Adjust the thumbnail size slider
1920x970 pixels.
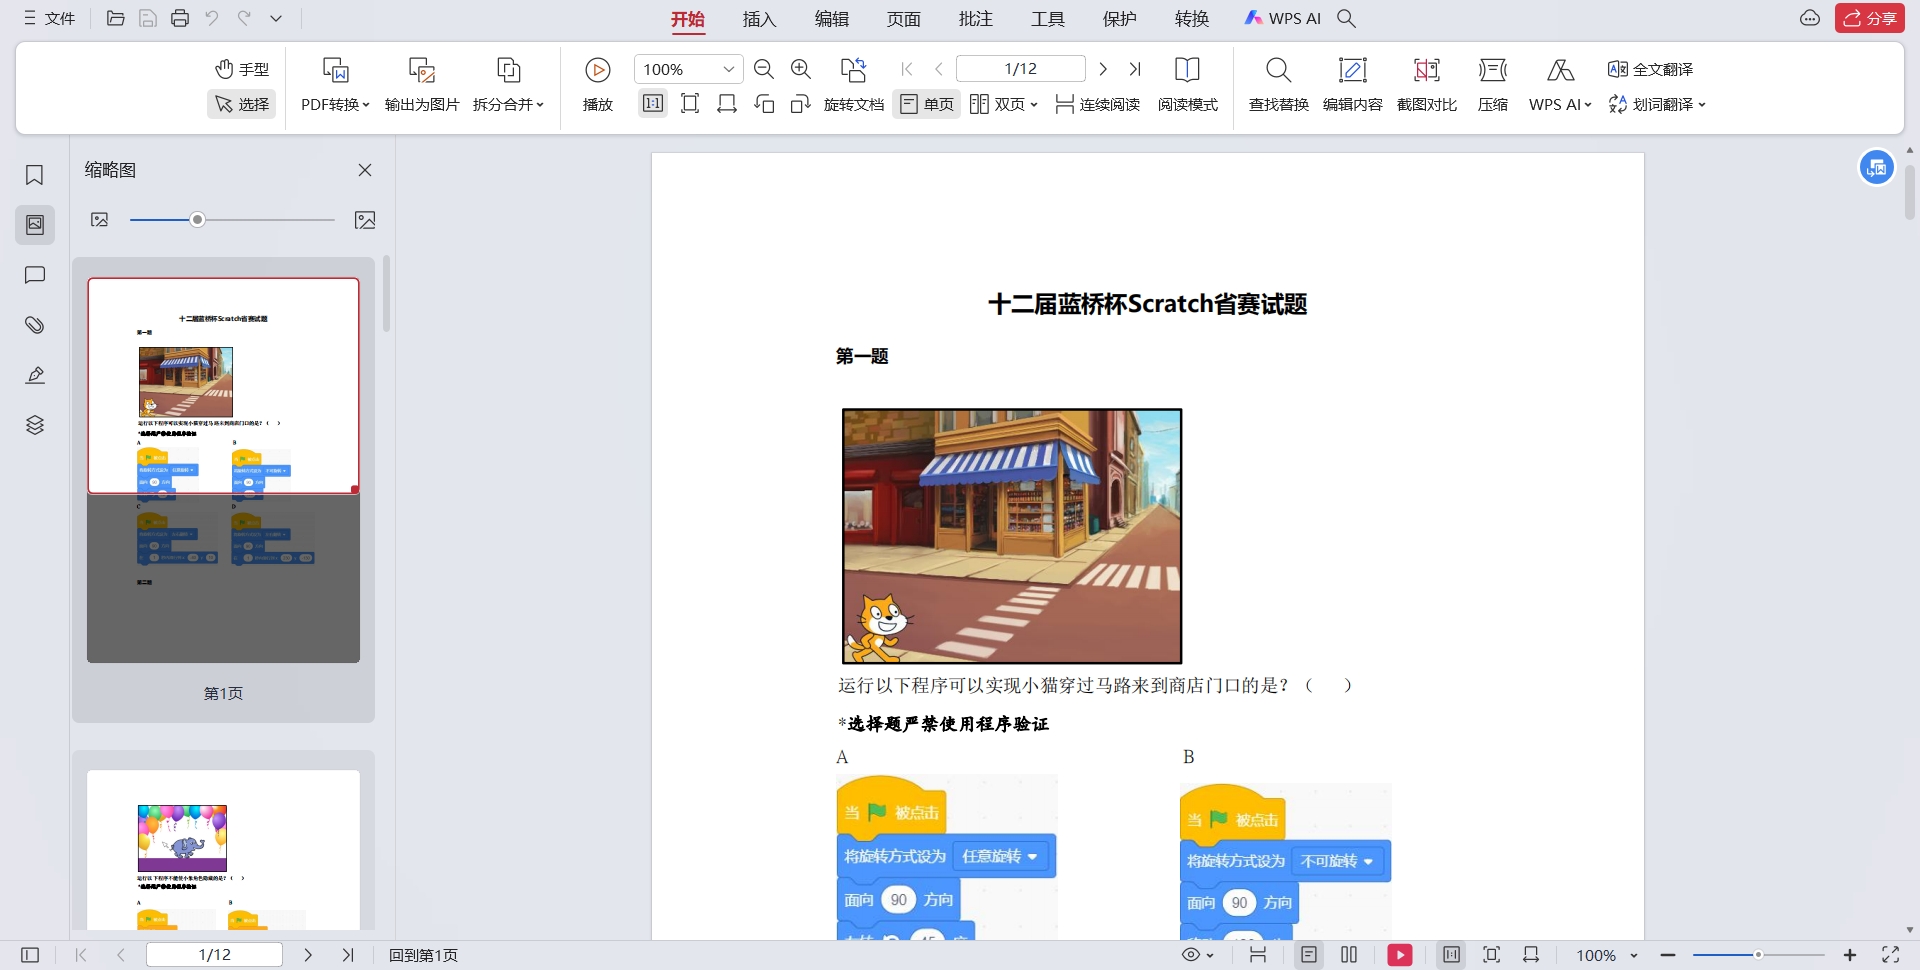pos(198,220)
